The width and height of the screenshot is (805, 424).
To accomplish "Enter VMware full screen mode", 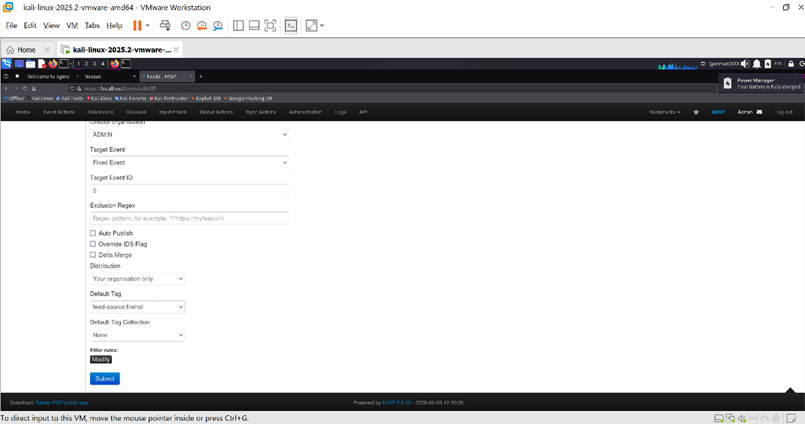I will (270, 26).
